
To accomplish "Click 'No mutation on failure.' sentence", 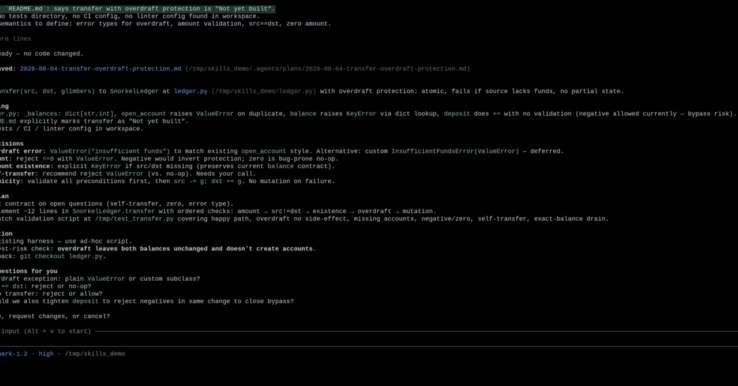I will click(x=292, y=182).
